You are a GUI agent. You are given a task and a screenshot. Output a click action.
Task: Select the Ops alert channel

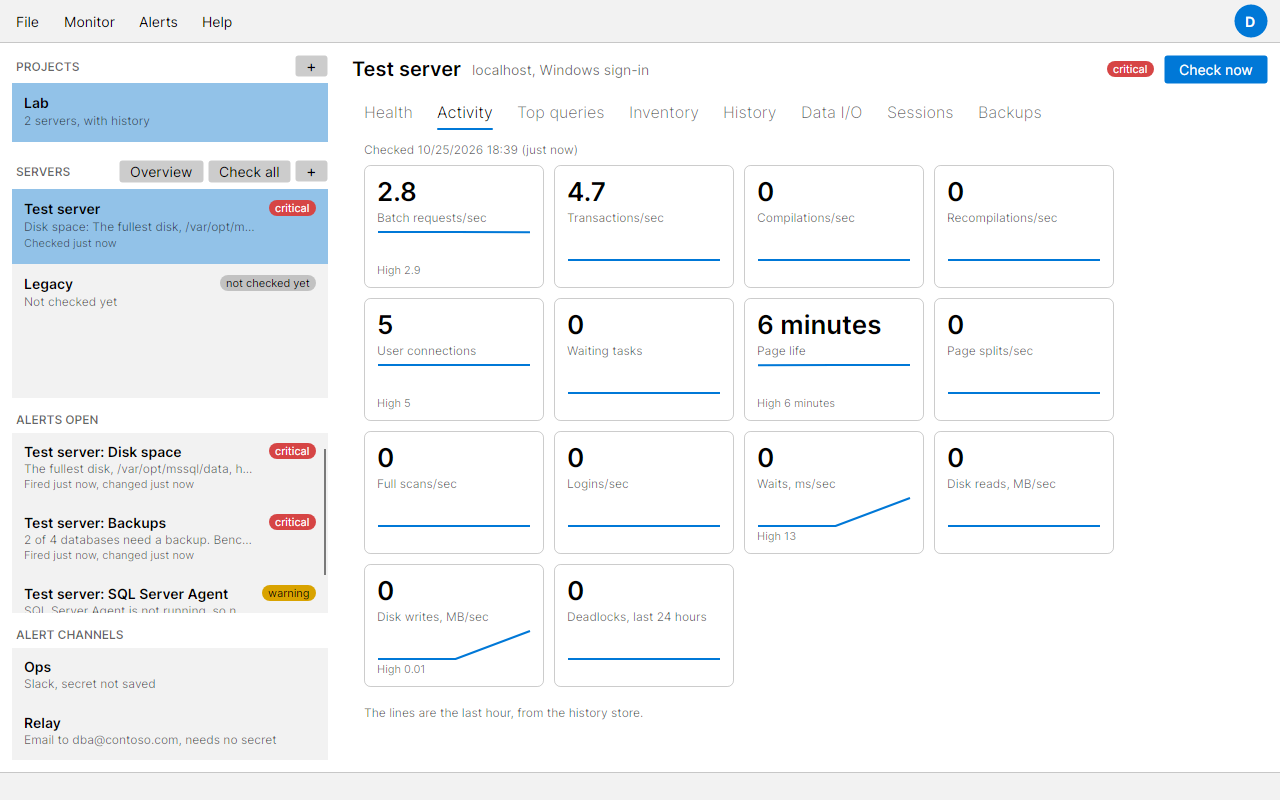click(x=170, y=675)
